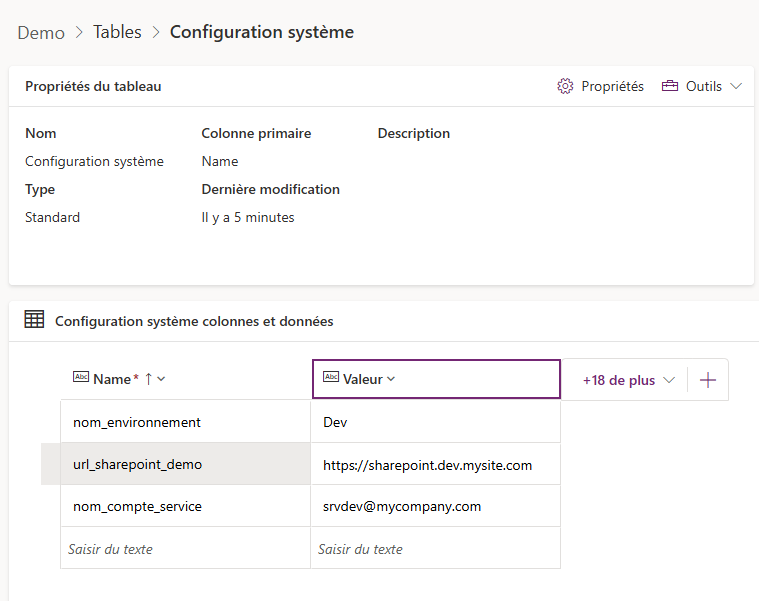Select the nom_environnement cell

pyautogui.click(x=185, y=422)
